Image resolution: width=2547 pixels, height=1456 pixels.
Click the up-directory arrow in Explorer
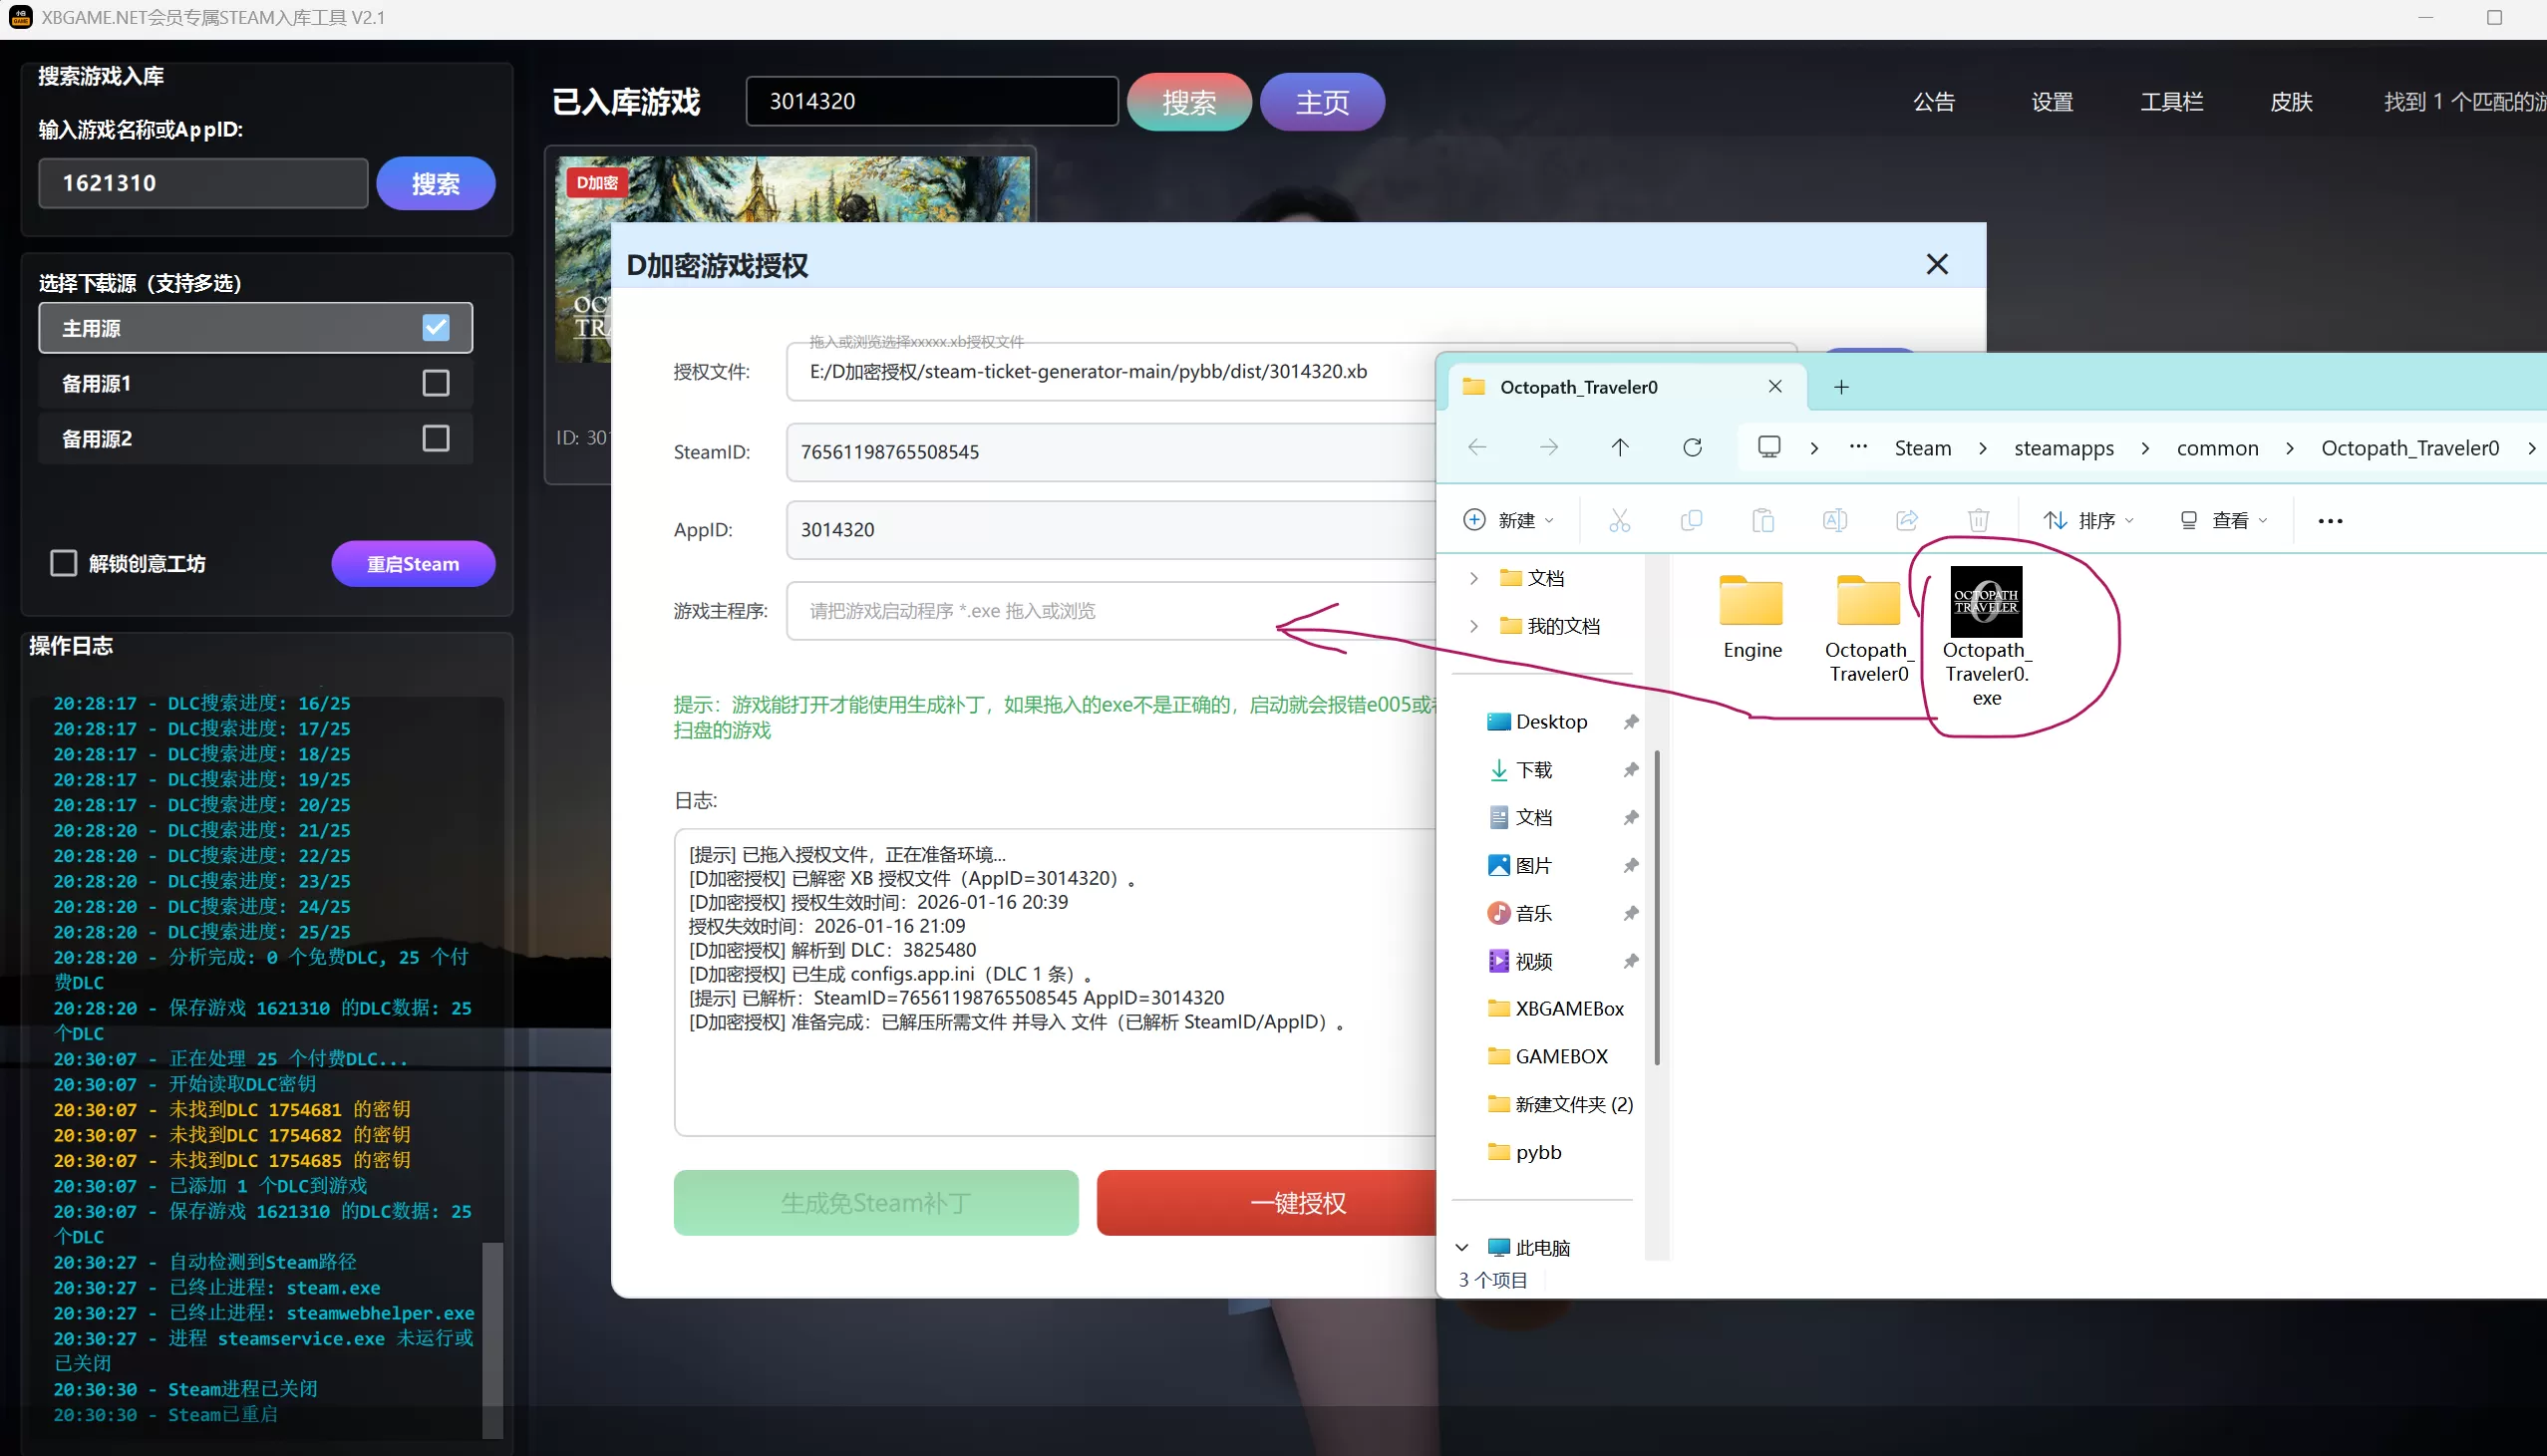tap(1620, 447)
